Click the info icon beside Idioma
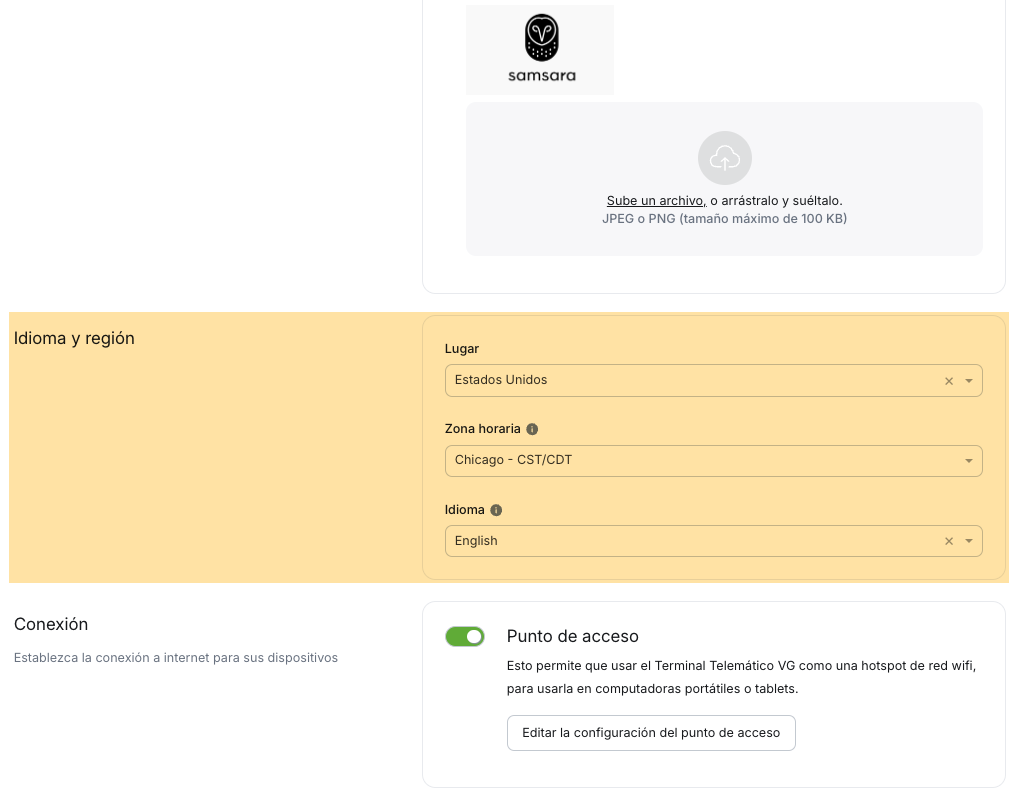The width and height of the screenshot is (1020, 794). coord(496,510)
